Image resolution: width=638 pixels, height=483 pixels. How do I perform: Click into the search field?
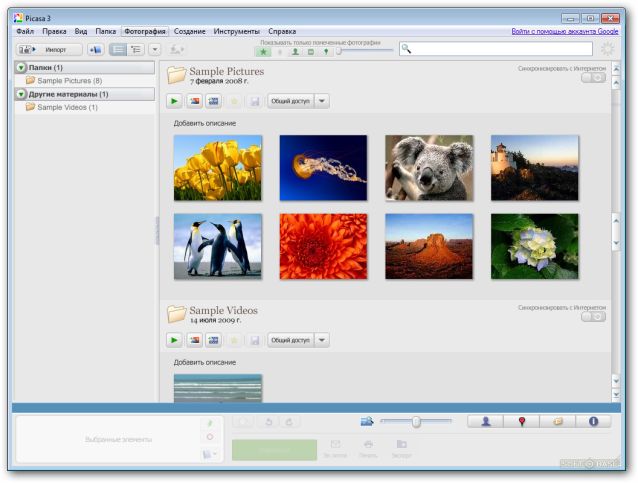pyautogui.click(x=496, y=49)
